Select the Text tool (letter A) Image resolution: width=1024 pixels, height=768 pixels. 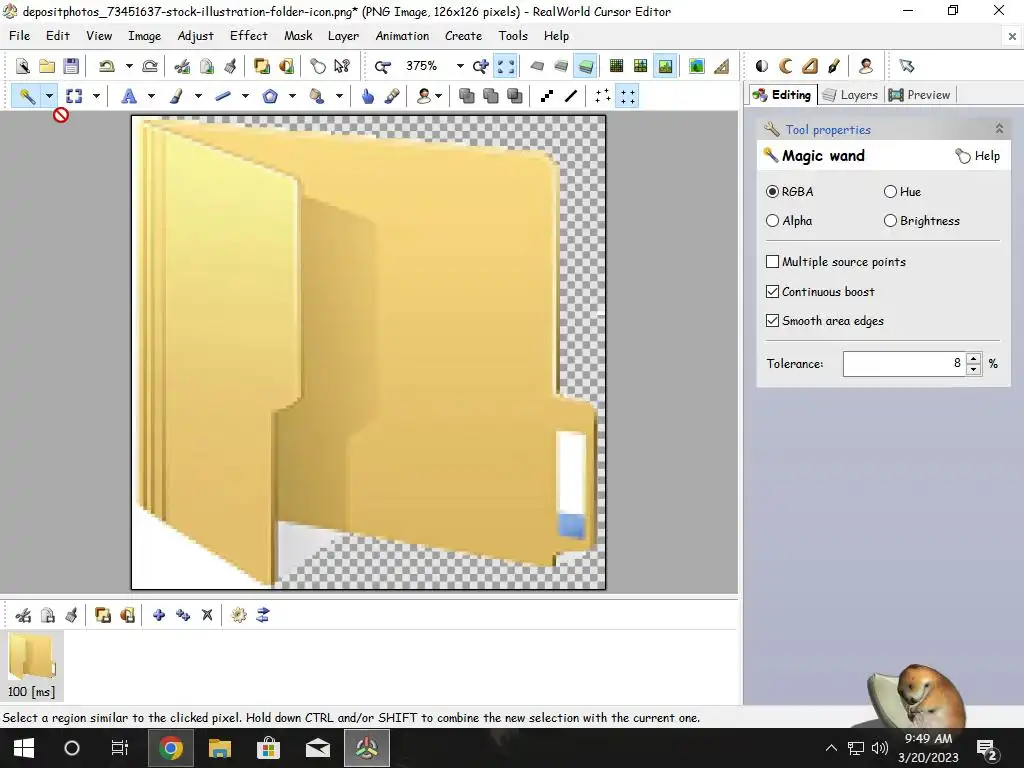(x=129, y=97)
